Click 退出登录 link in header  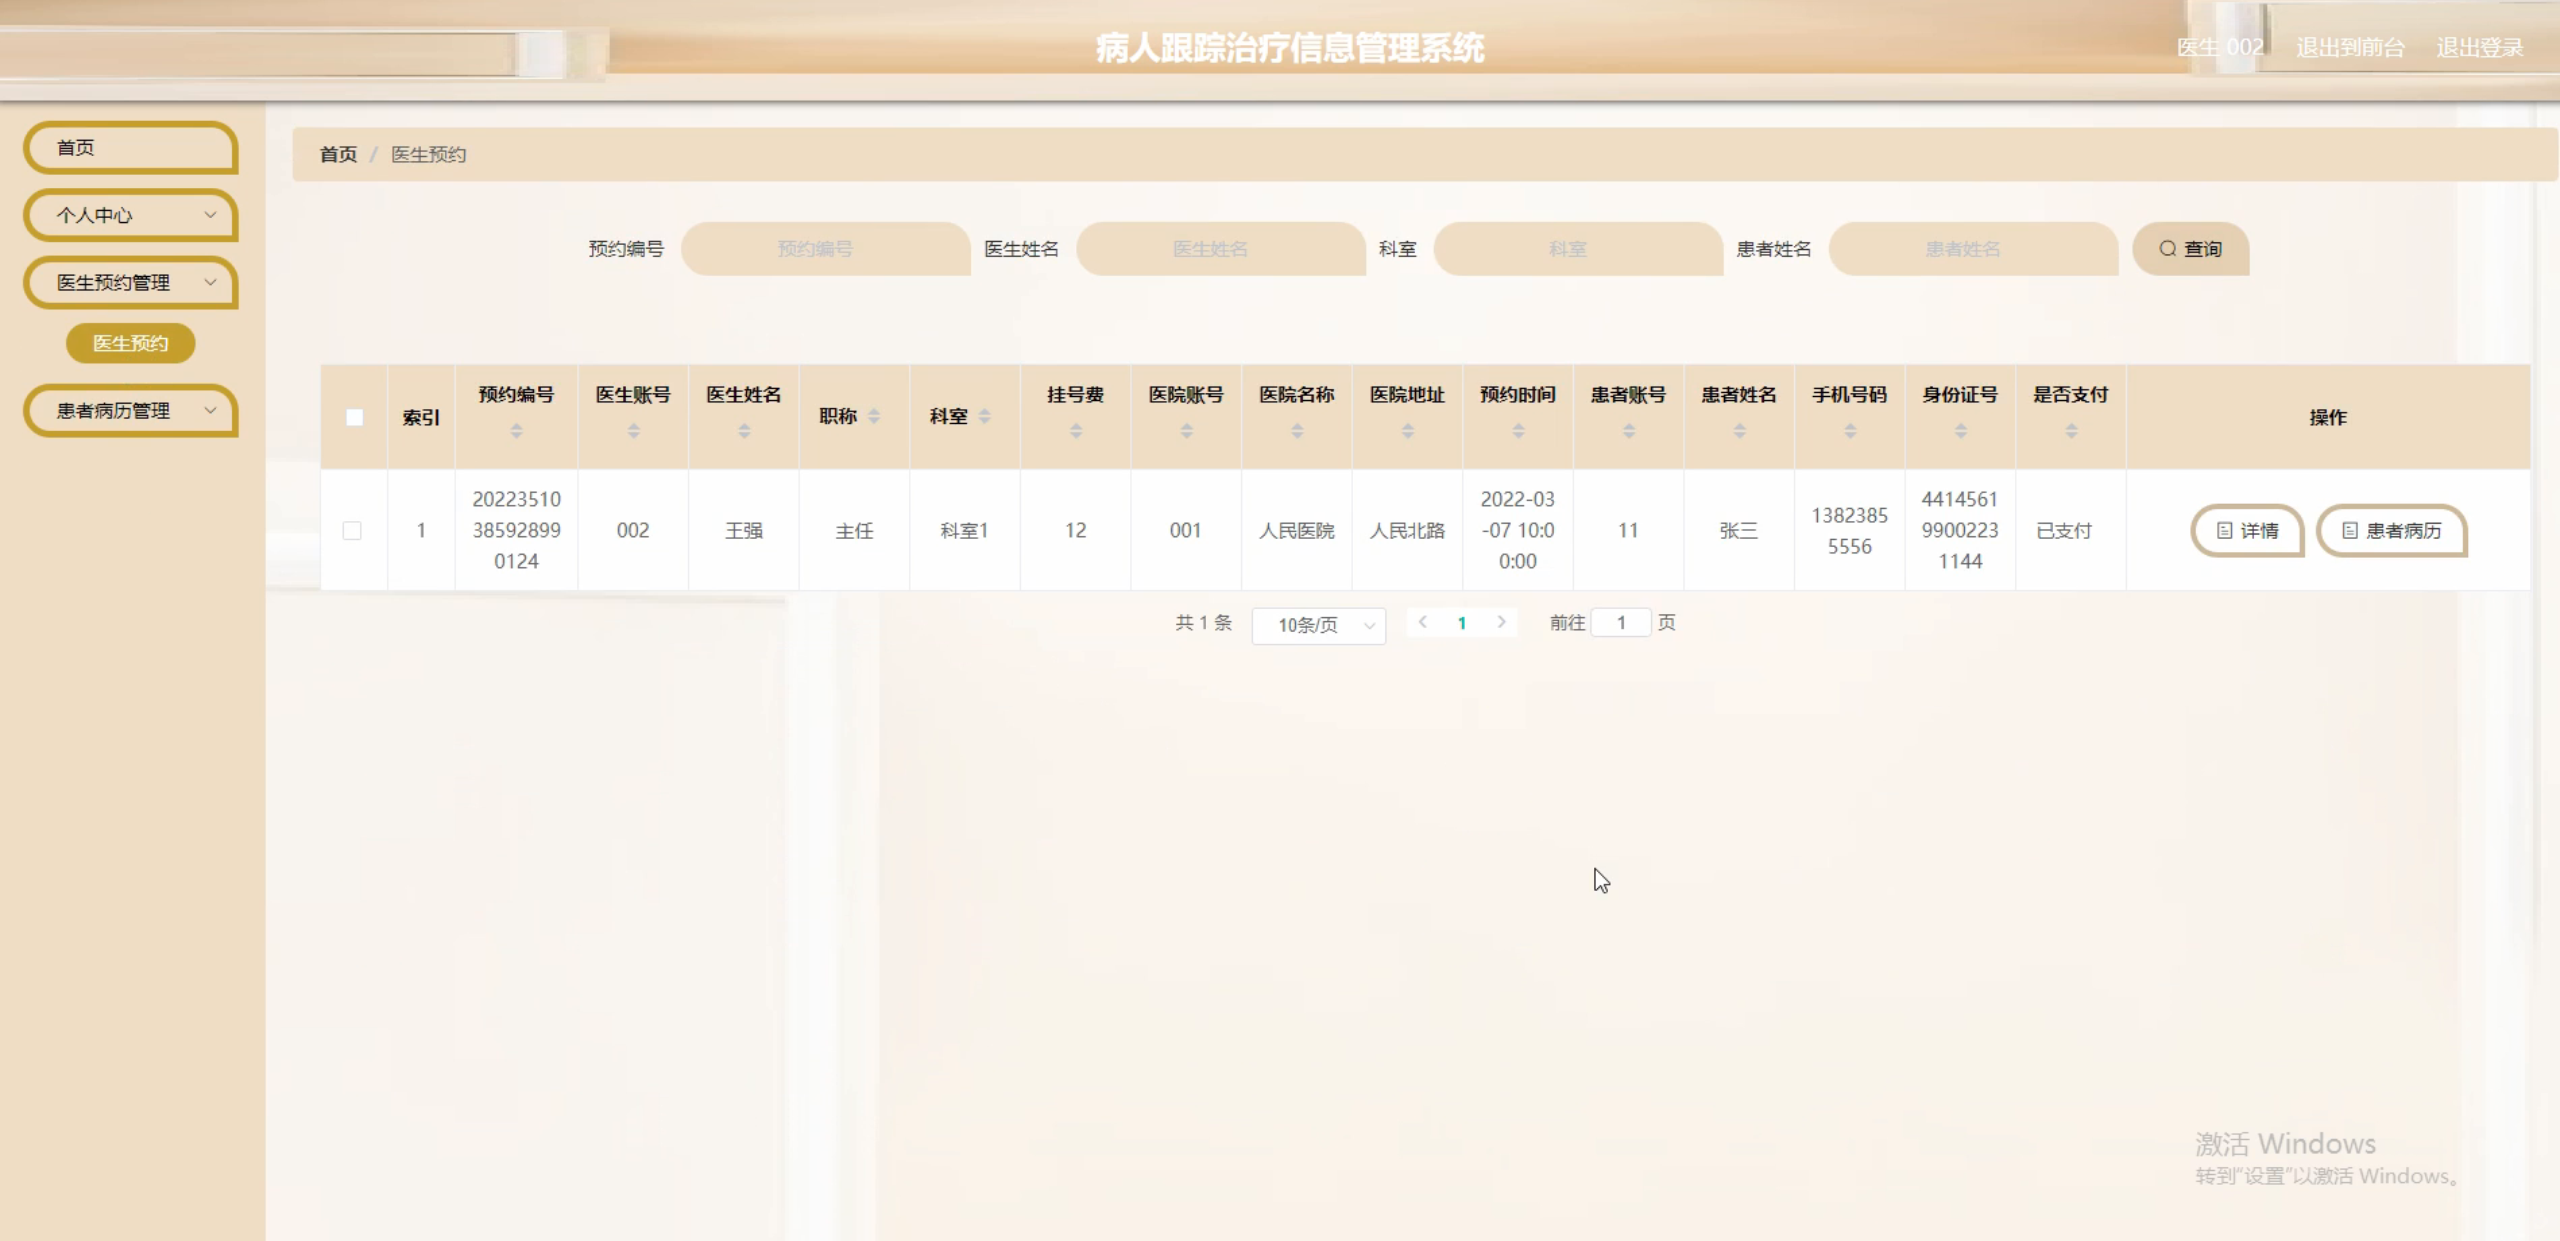2479,47
